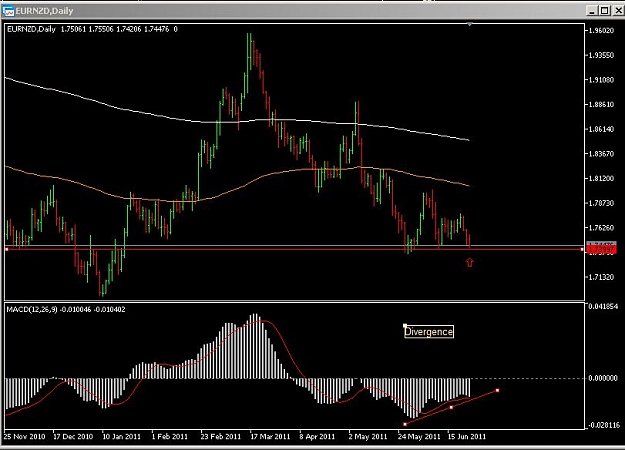The width and height of the screenshot is (625, 450).
Task: Click the red 1.73997 price tag
Action: [602, 250]
